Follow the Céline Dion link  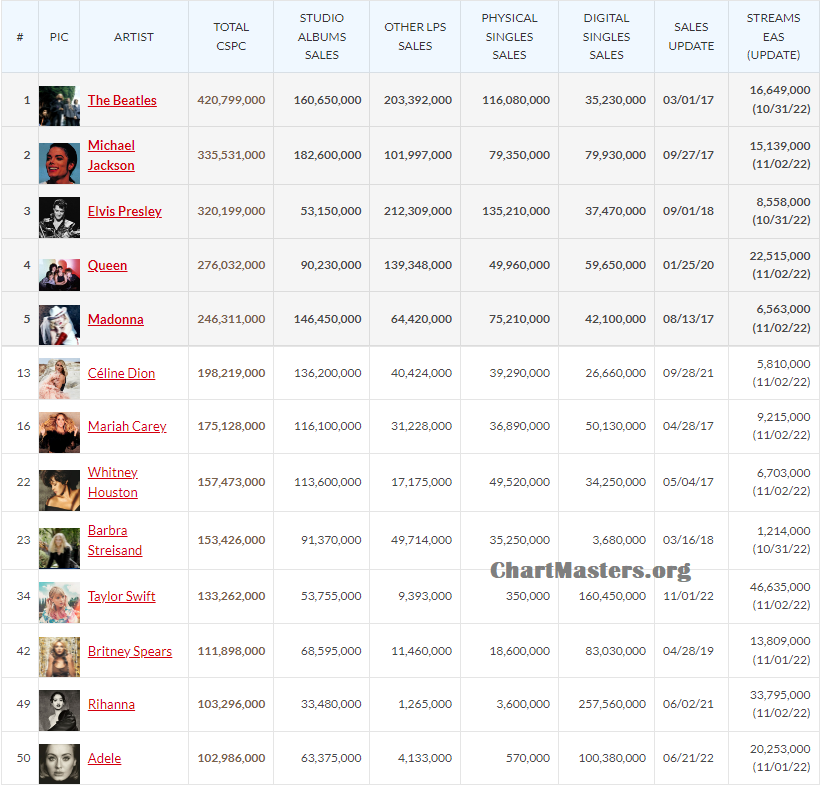[x=121, y=373]
